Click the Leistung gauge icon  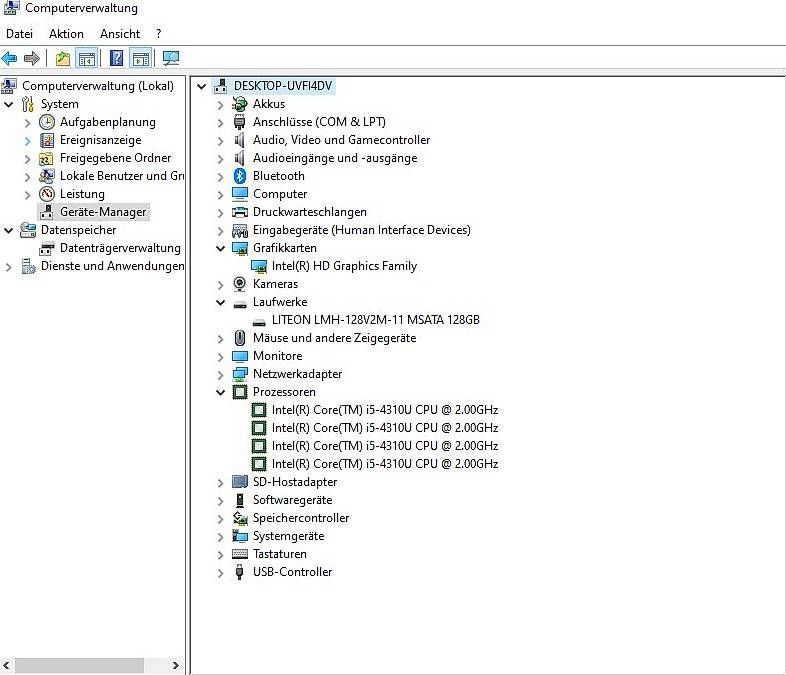point(47,194)
